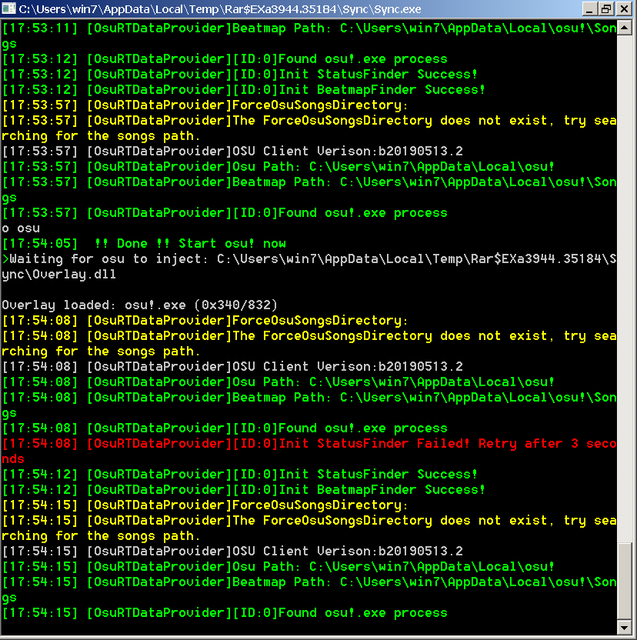Click the 17:54:12 'Init StatusFinder Success!' line
Screen dimensions: 637x640
240,474
